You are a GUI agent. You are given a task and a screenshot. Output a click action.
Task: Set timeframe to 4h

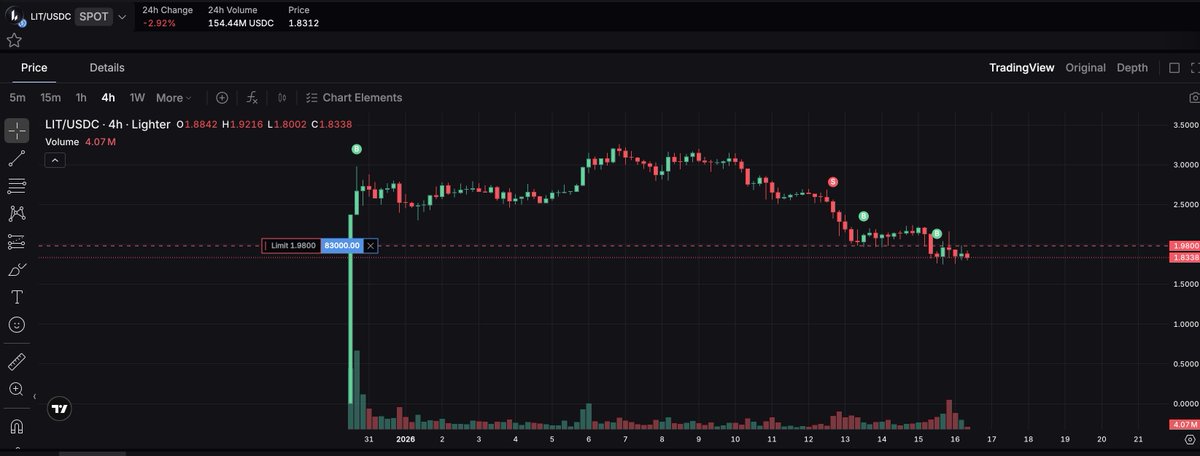click(108, 98)
